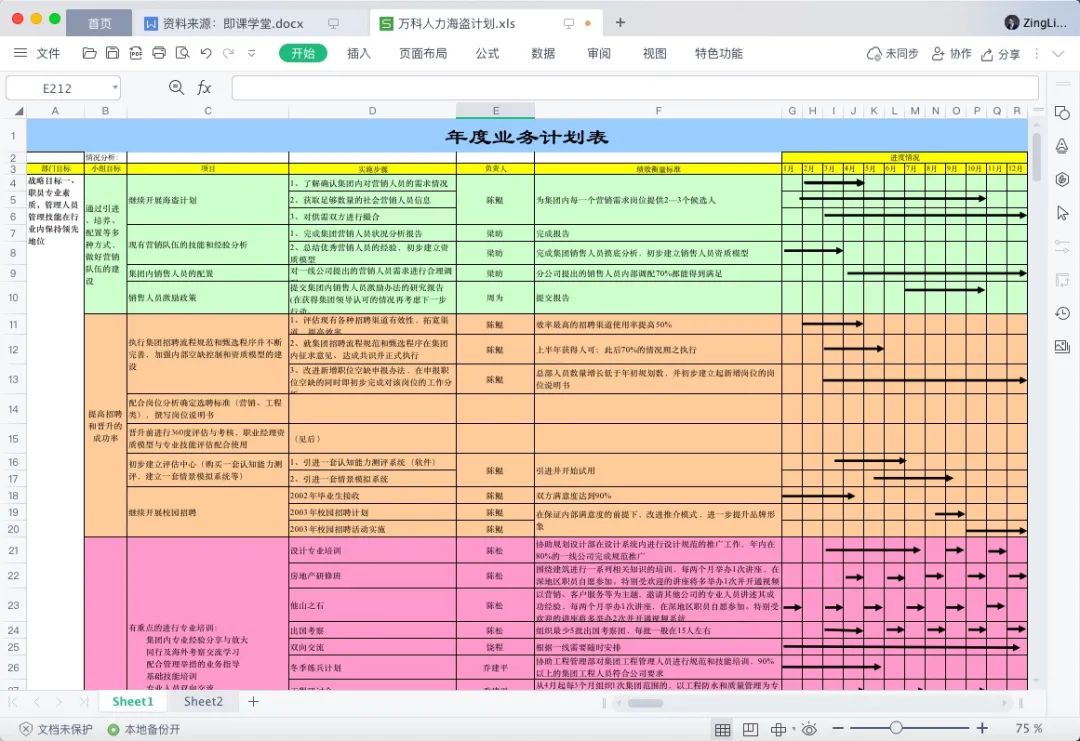Click the 分享 share button
The image size is (1080, 741).
[x=1000, y=54]
